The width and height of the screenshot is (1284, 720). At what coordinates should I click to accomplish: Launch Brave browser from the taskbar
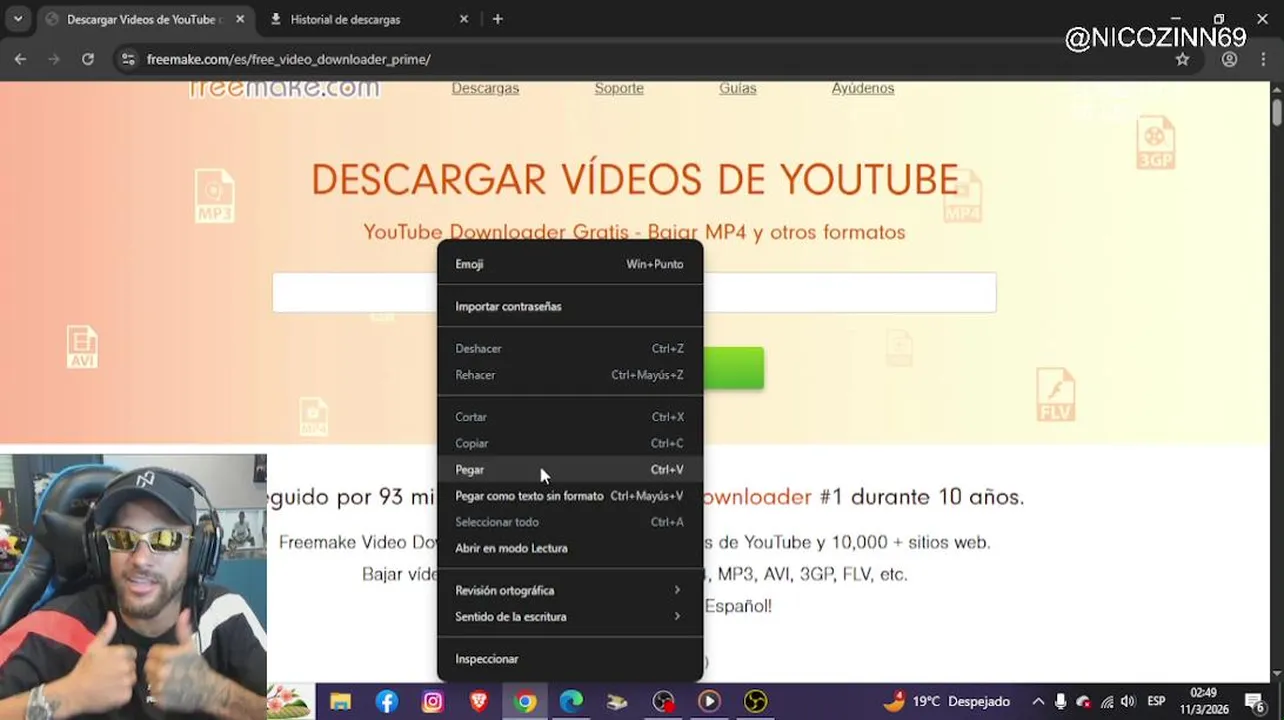click(x=479, y=702)
